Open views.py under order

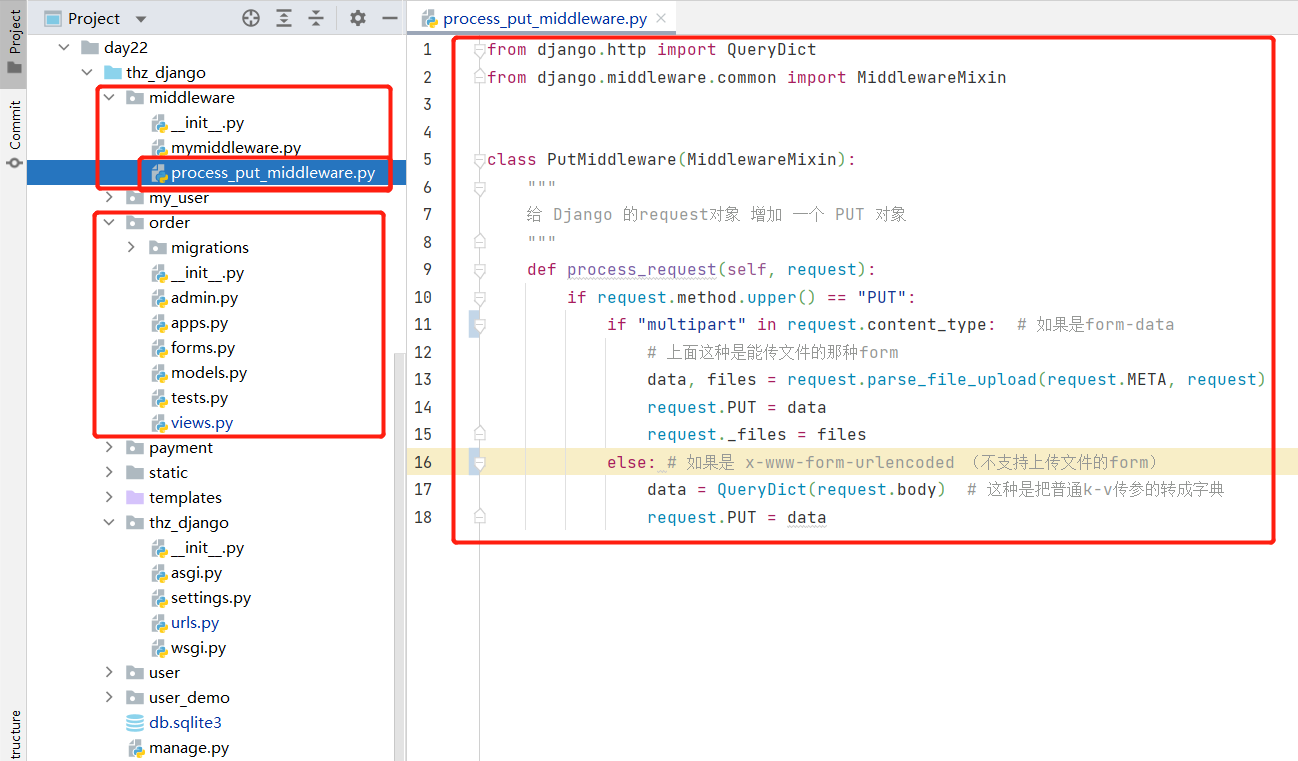pyautogui.click(x=202, y=422)
